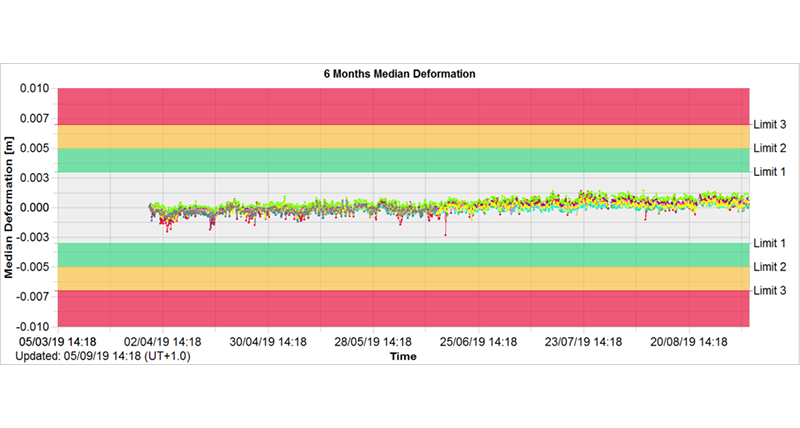Click the "Time" x-axis label

click(x=403, y=356)
